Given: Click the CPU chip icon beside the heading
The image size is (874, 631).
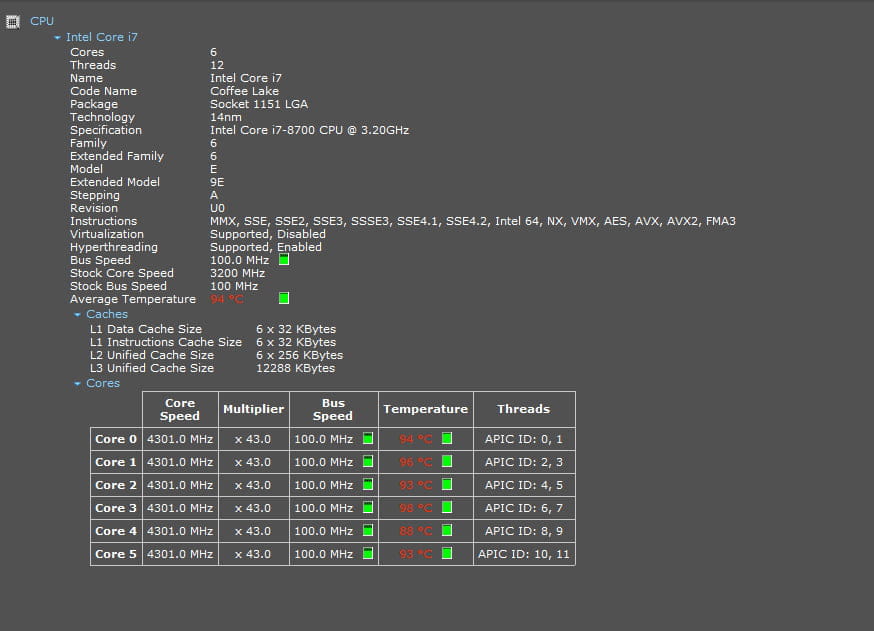Looking at the screenshot, I should pyautogui.click(x=13, y=22).
